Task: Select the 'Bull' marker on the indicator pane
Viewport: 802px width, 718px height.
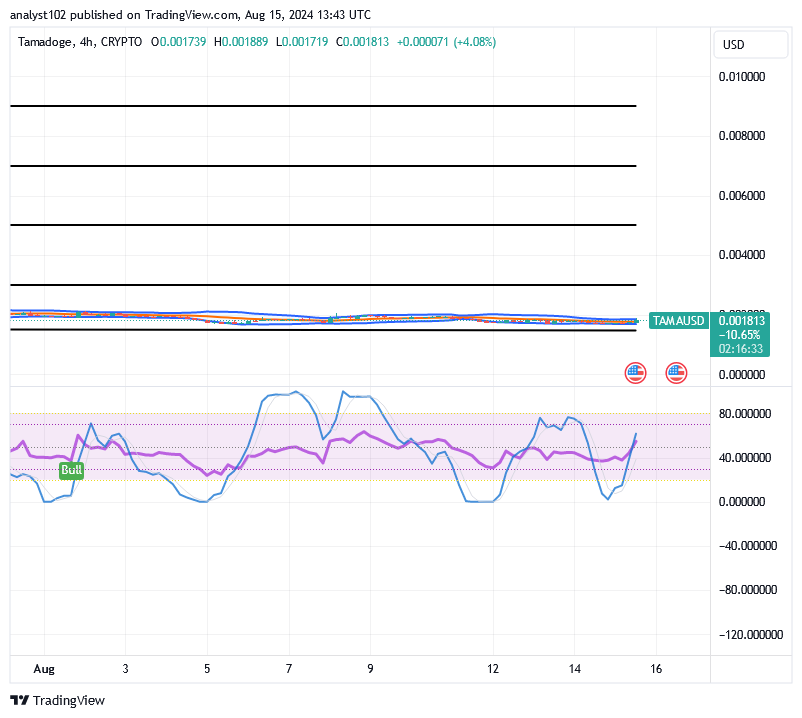Action: (x=70, y=470)
